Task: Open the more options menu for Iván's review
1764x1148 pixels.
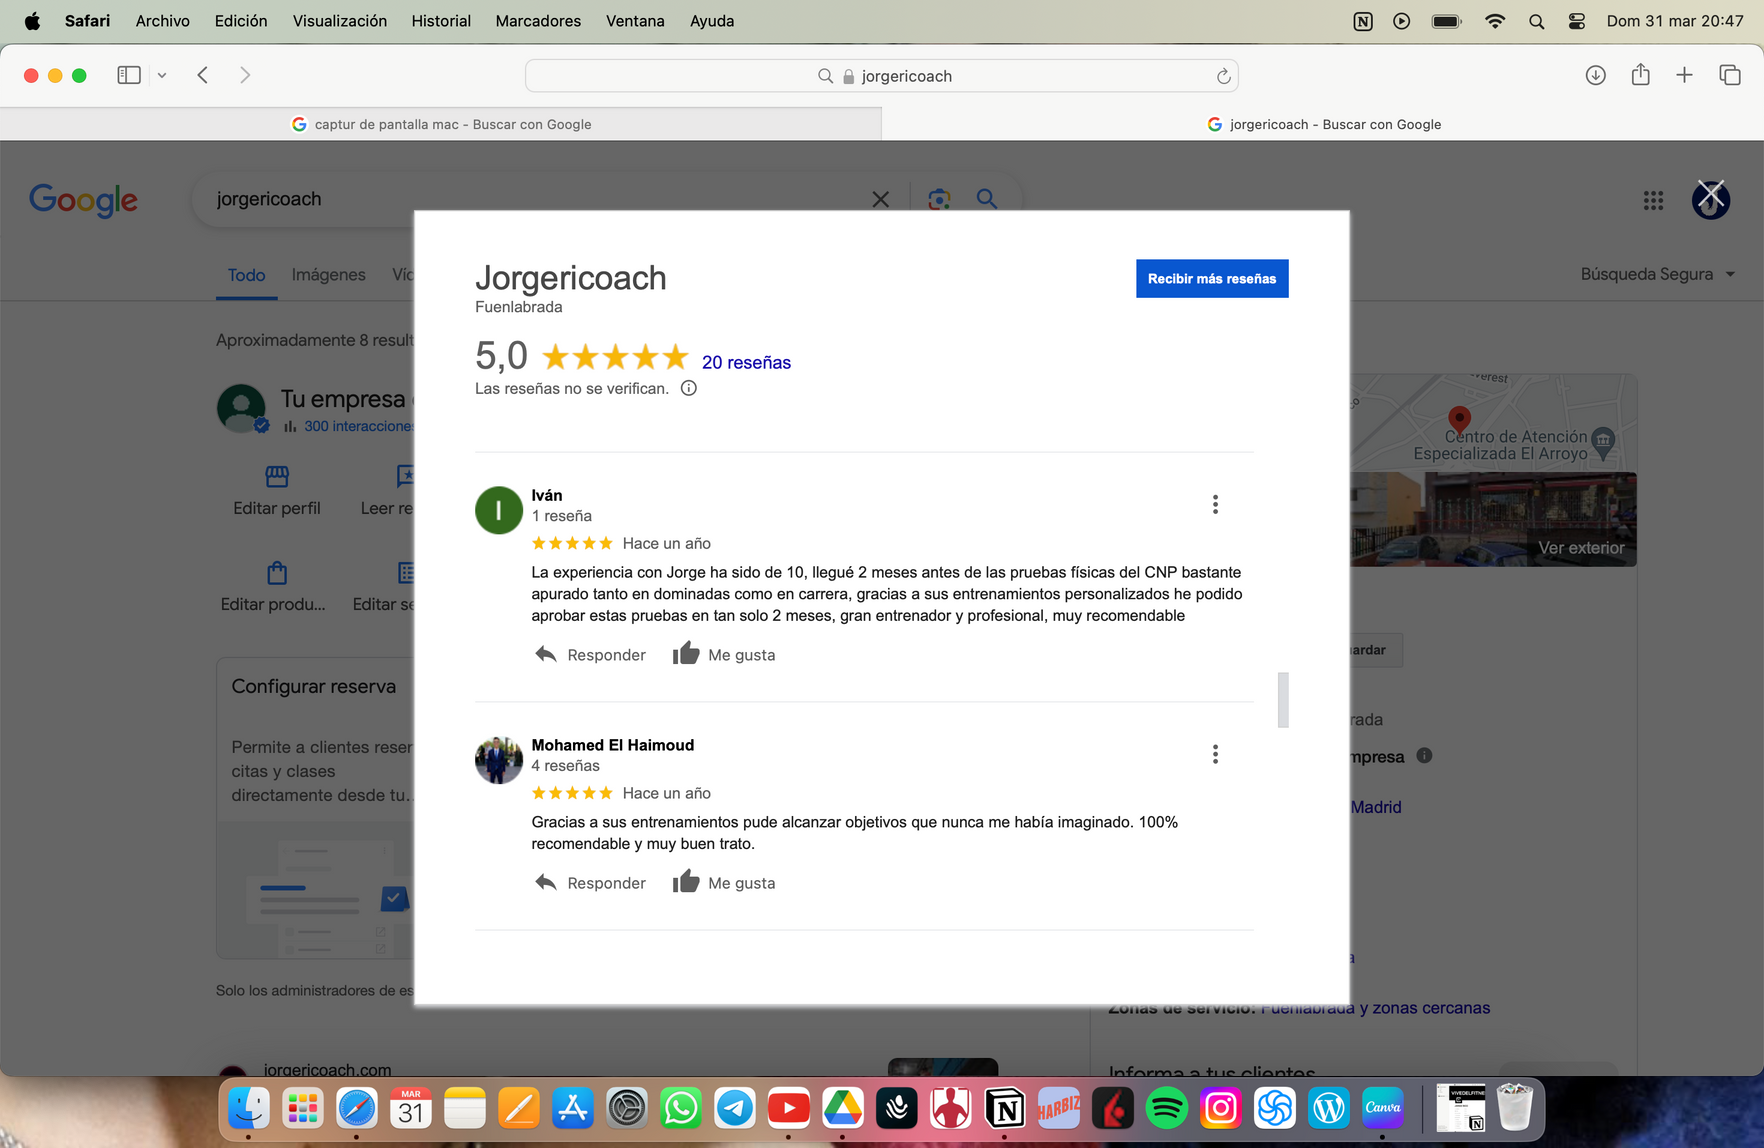Action: pyautogui.click(x=1215, y=504)
